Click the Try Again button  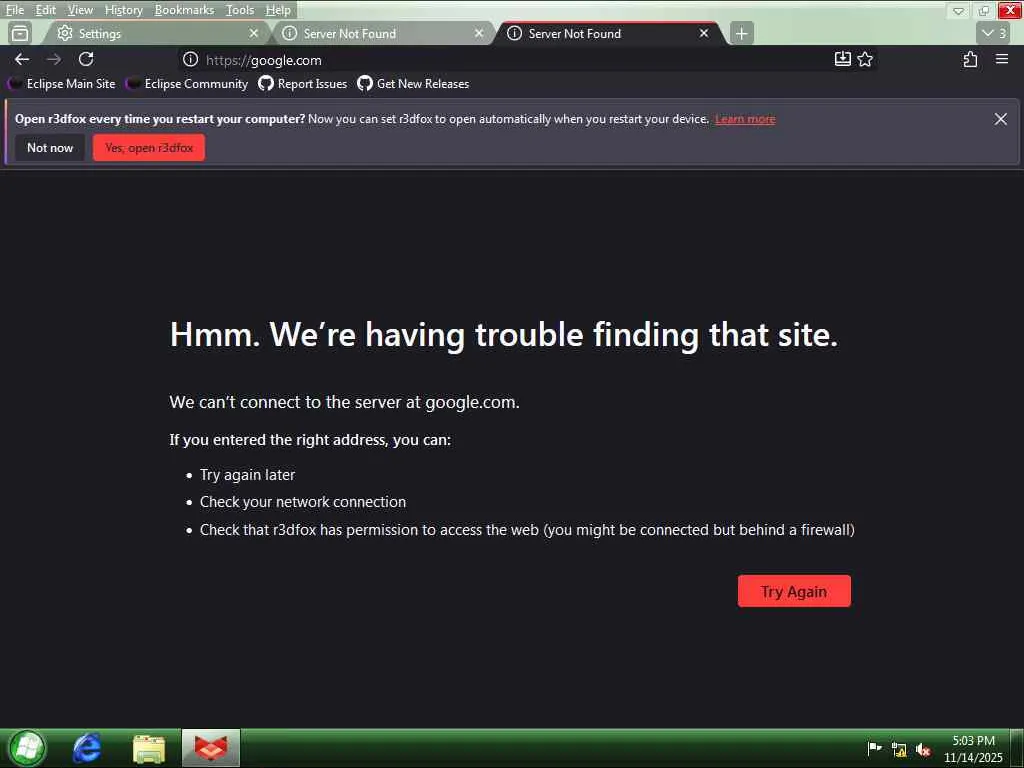click(x=794, y=591)
